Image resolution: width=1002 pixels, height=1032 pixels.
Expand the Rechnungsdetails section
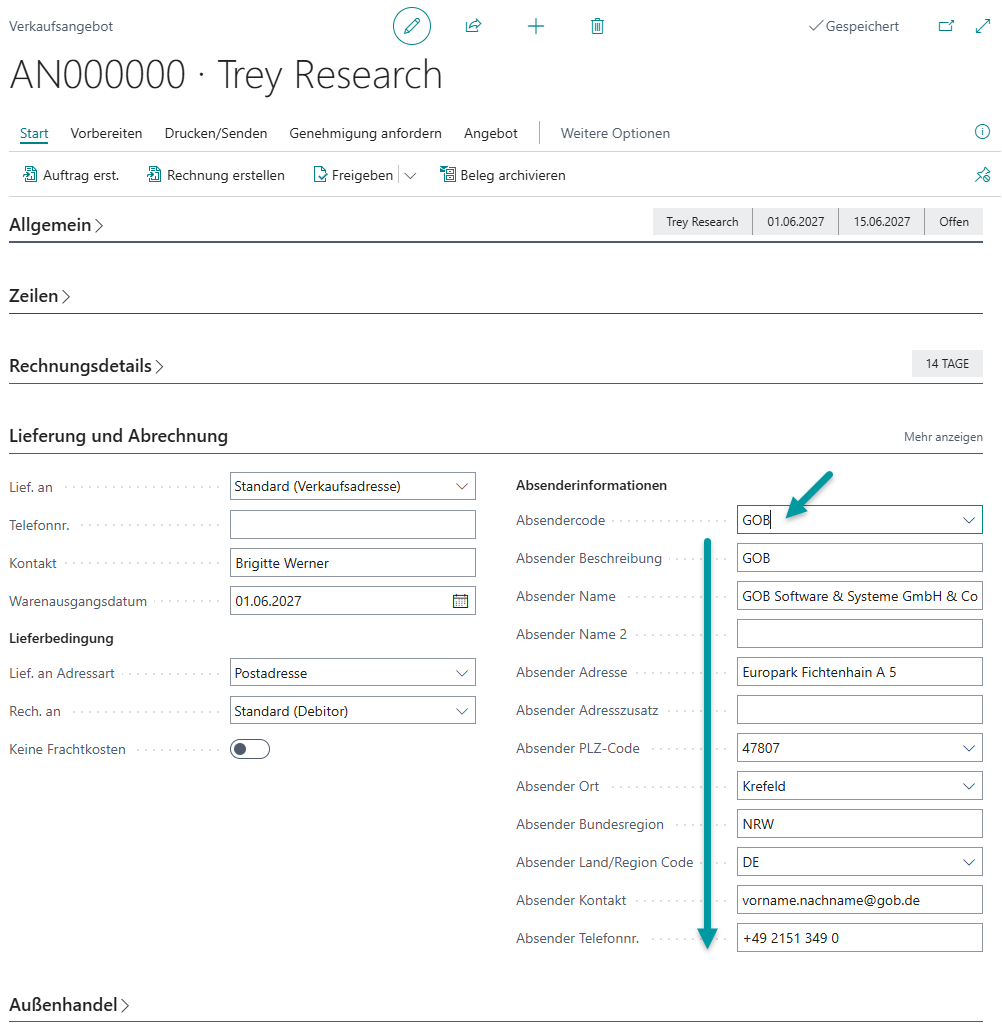click(x=86, y=366)
